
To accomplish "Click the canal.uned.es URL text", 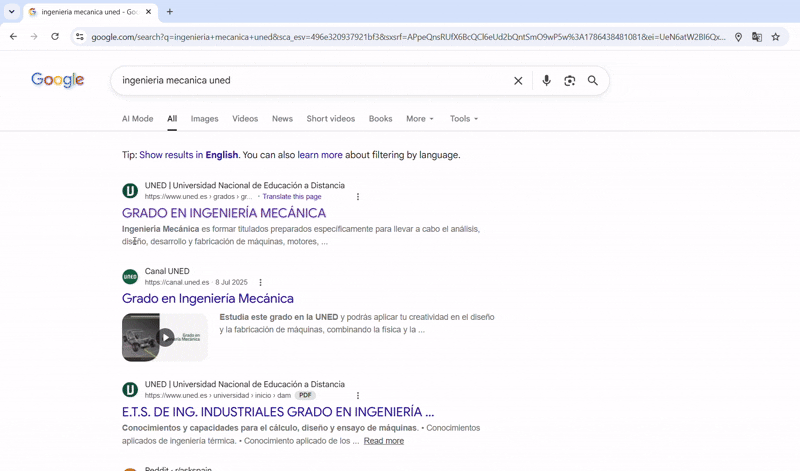I will (177, 282).
